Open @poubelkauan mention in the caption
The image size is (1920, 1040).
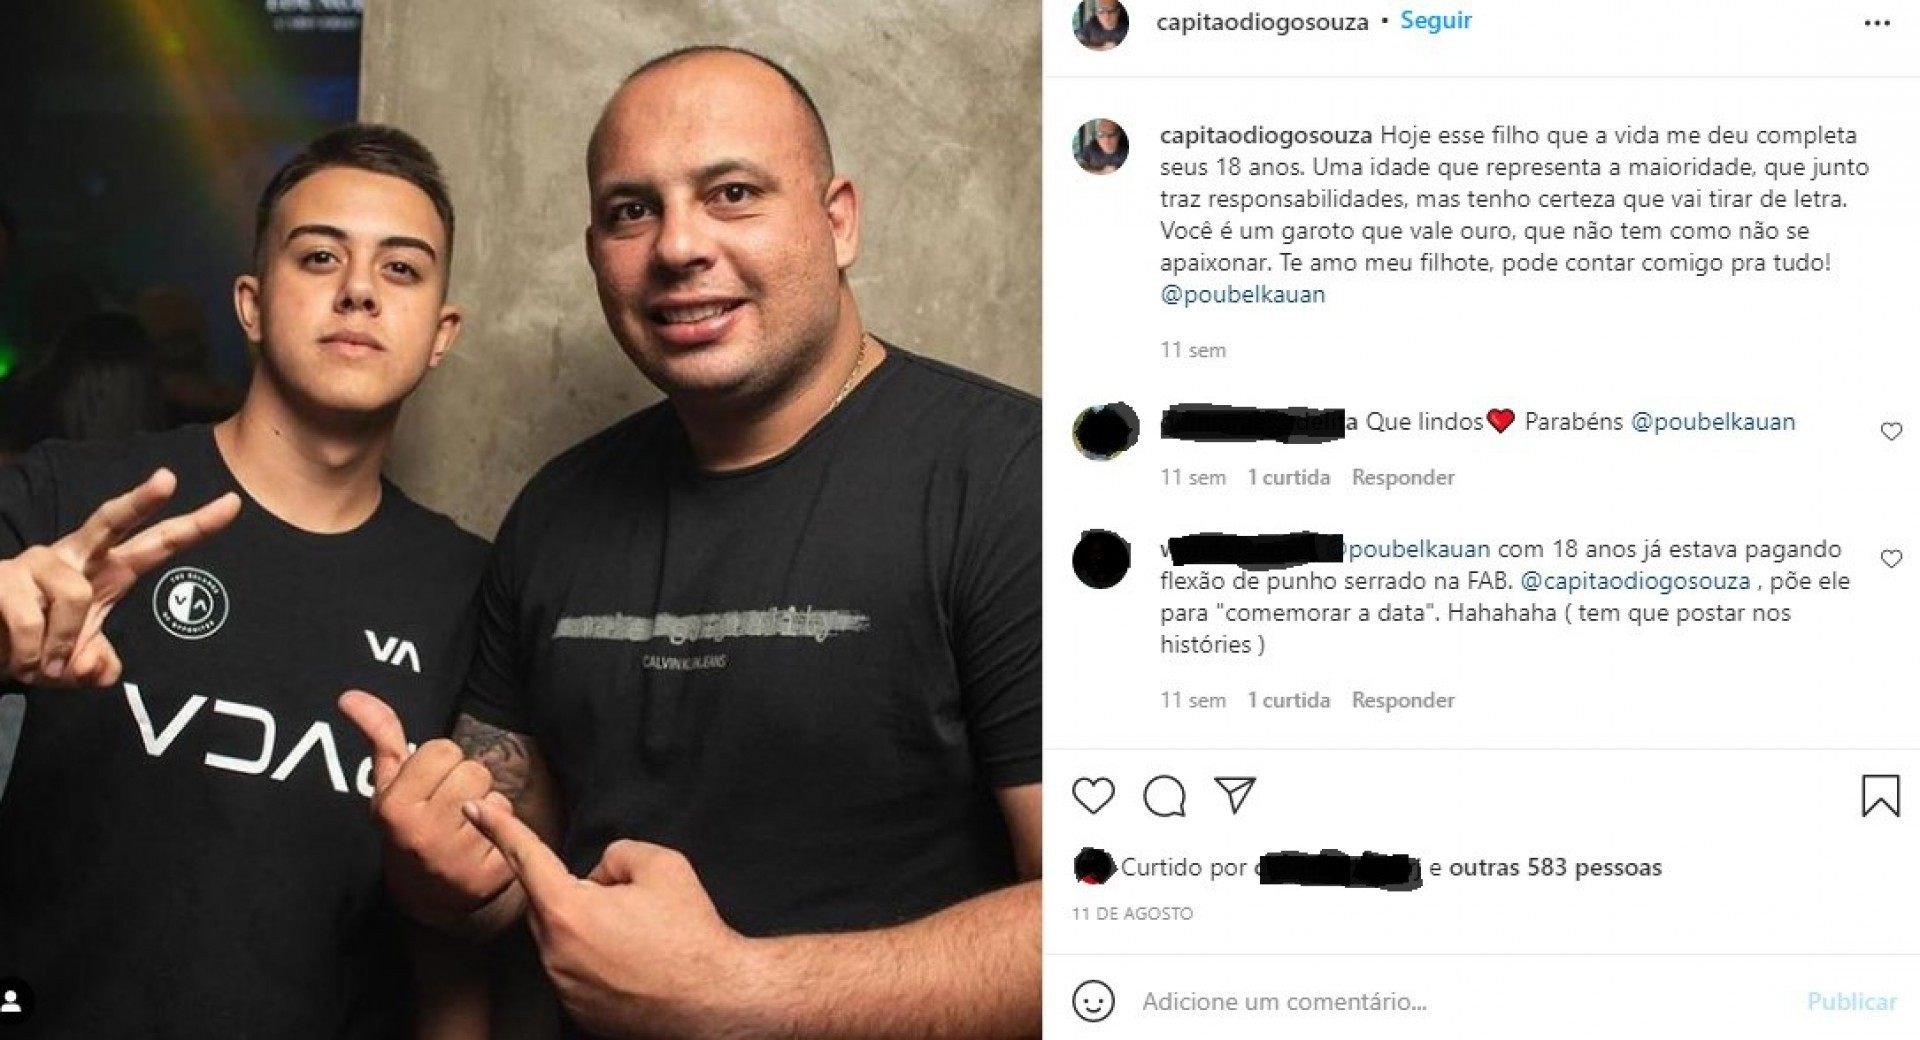1242,295
